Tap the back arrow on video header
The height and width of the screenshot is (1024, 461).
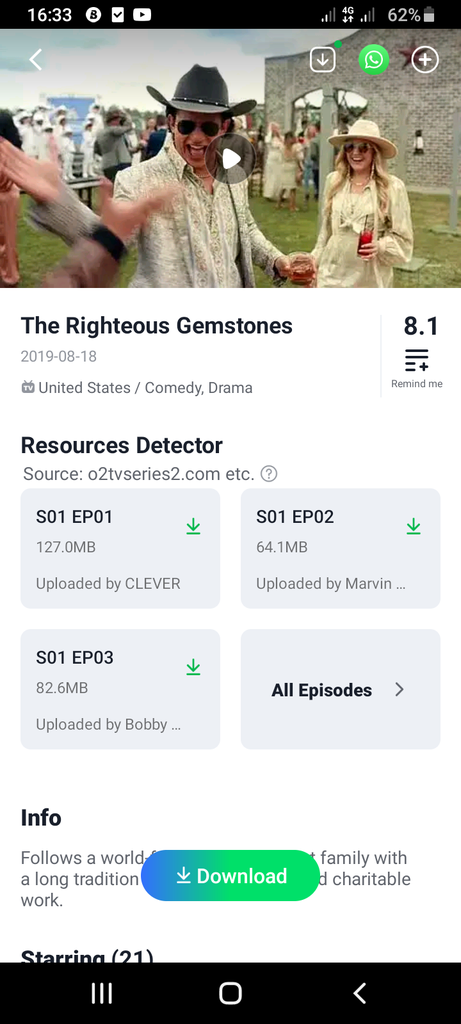[36, 60]
